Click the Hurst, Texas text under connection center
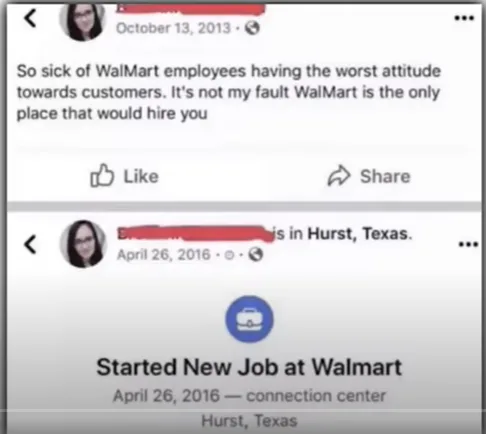The image size is (486, 434). (x=249, y=421)
